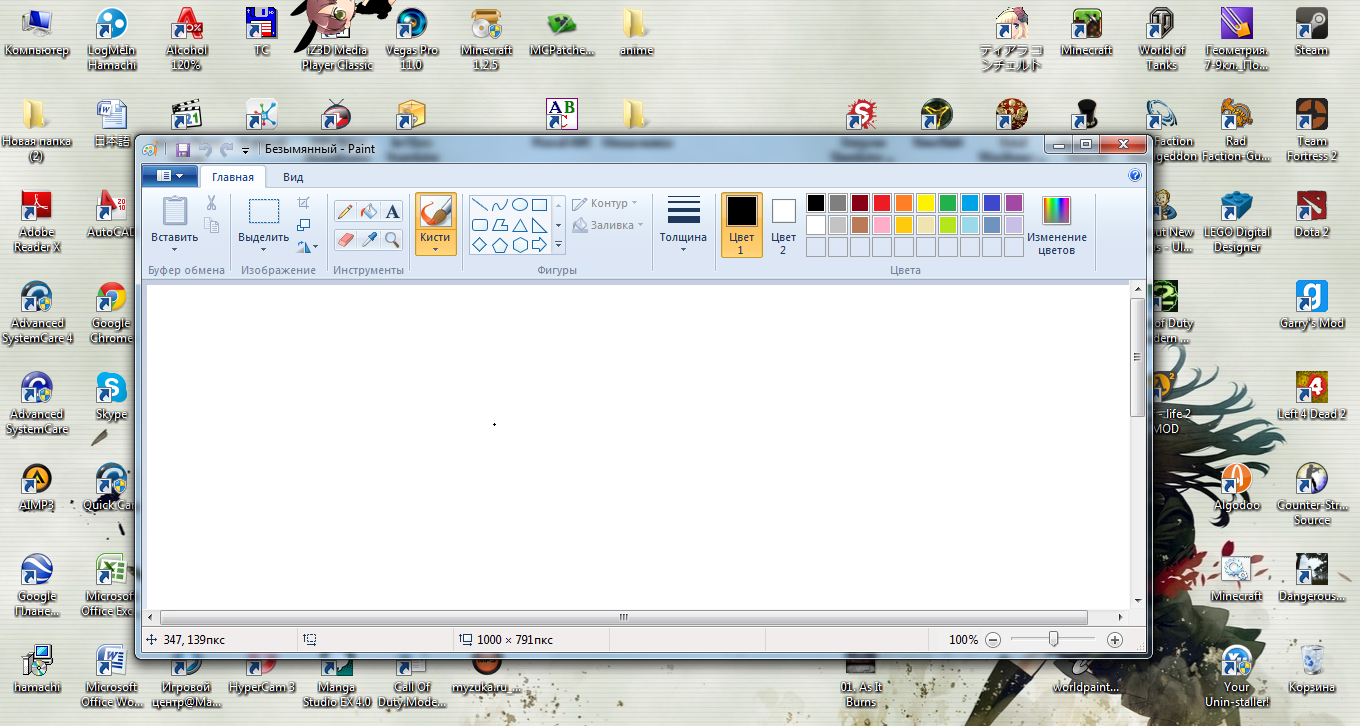
Task: Open the Контур outline dropdown
Action: point(605,203)
